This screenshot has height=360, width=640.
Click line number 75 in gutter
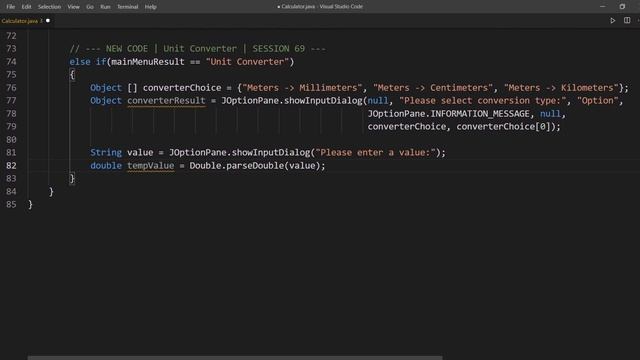pos(11,75)
